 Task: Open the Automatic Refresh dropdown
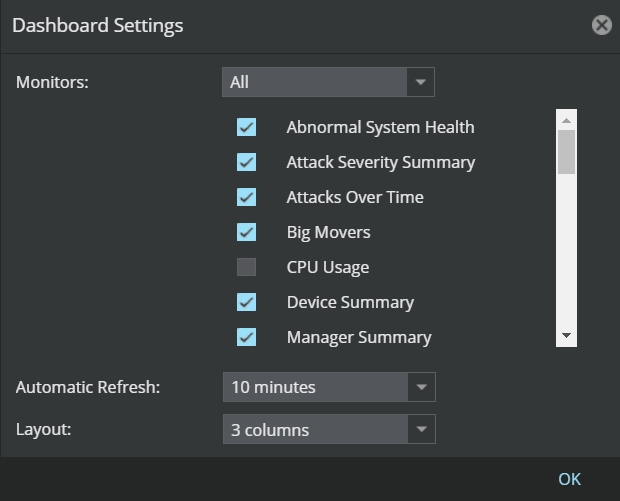pyautogui.click(x=329, y=387)
